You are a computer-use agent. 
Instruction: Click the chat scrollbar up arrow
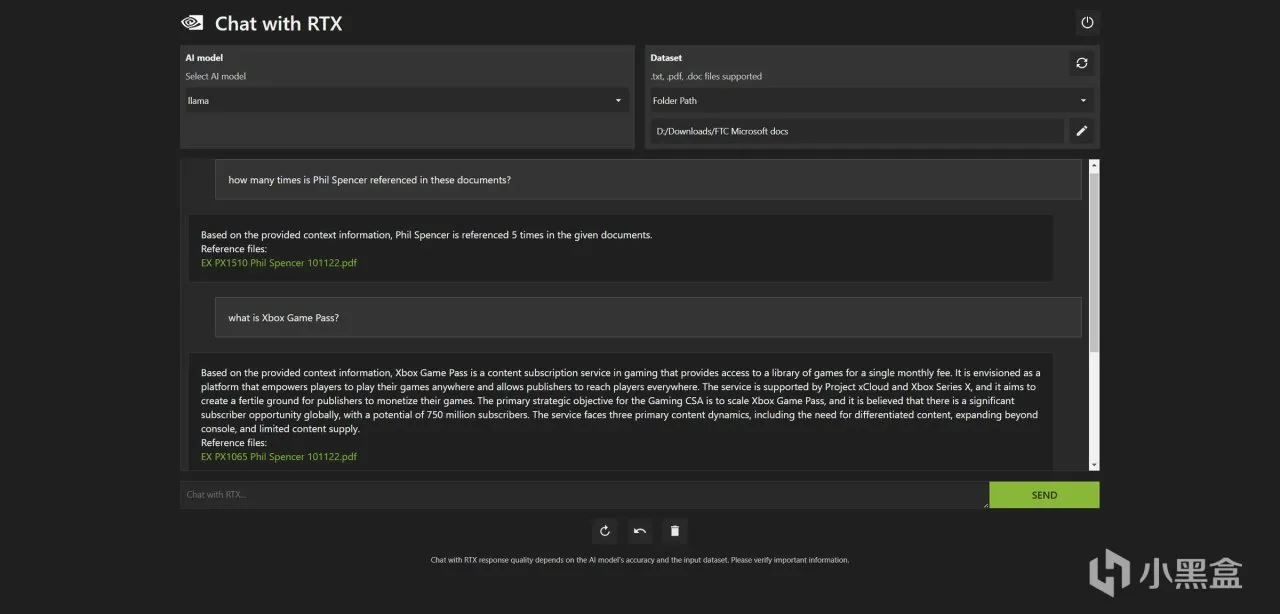(1094, 165)
